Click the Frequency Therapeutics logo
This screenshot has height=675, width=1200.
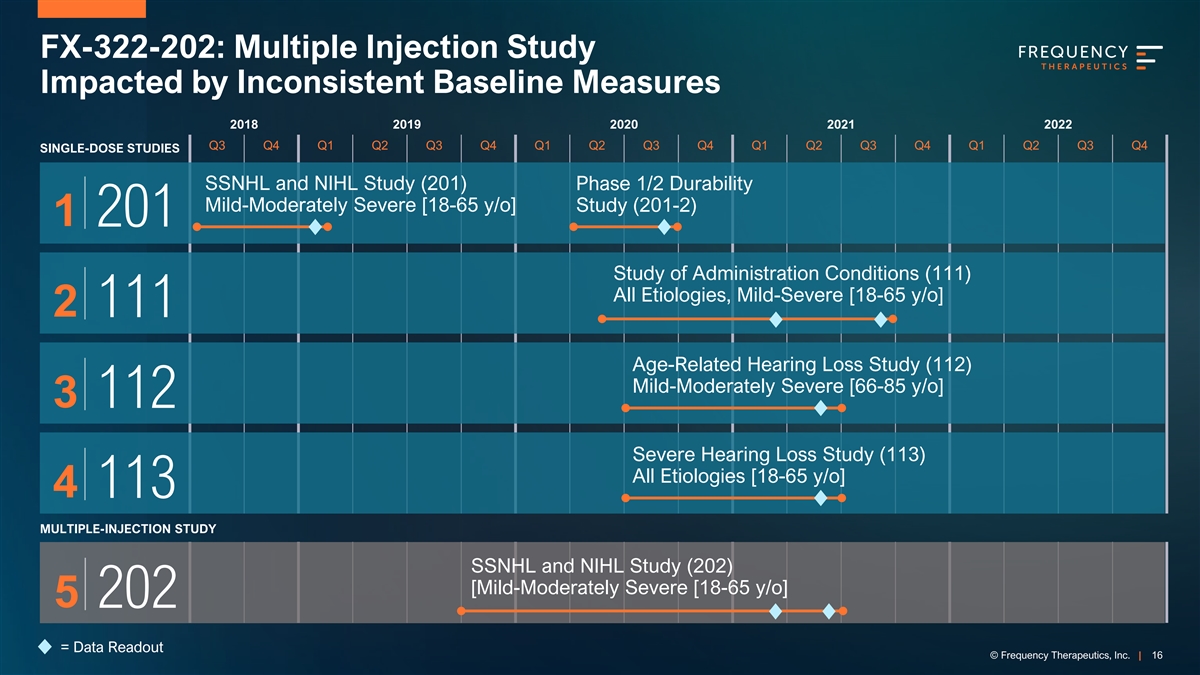coord(1089,58)
